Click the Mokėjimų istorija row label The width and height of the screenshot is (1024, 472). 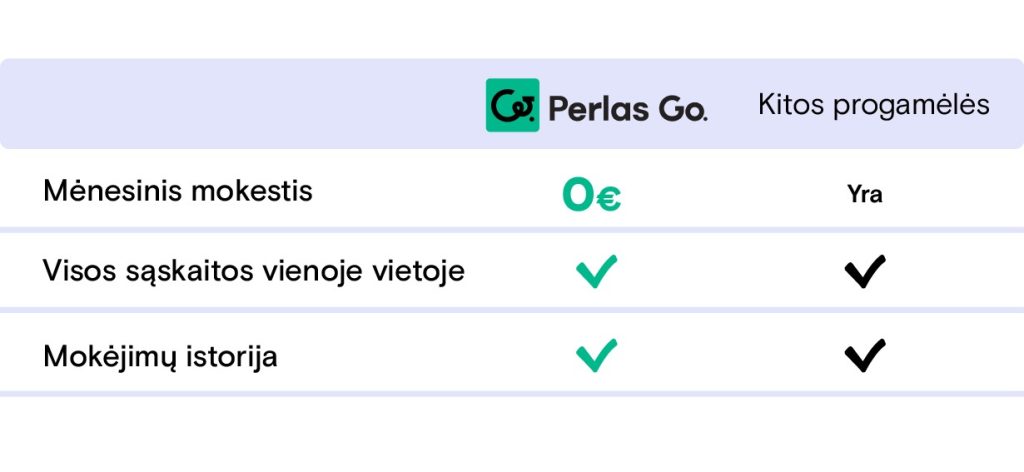[160, 356]
